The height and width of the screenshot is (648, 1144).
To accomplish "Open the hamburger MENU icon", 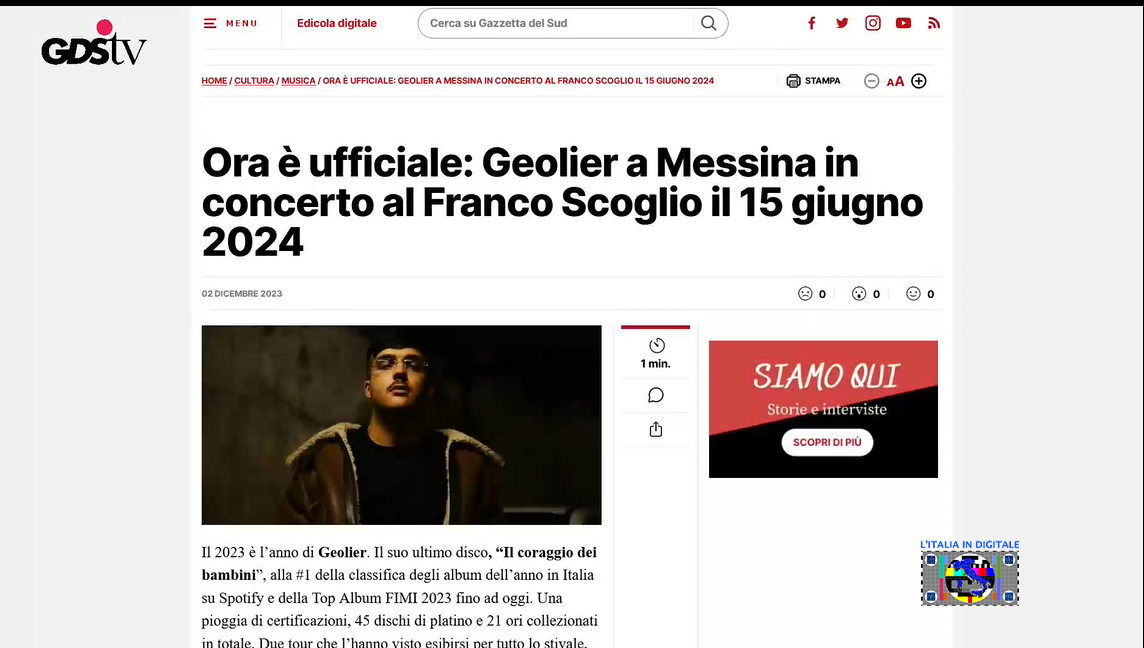I will tap(210, 23).
